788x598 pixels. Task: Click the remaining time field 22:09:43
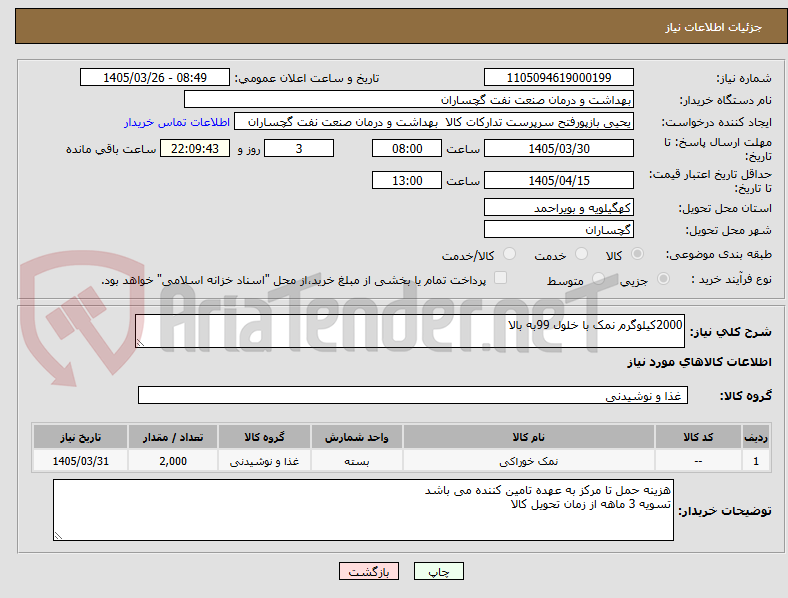195,149
